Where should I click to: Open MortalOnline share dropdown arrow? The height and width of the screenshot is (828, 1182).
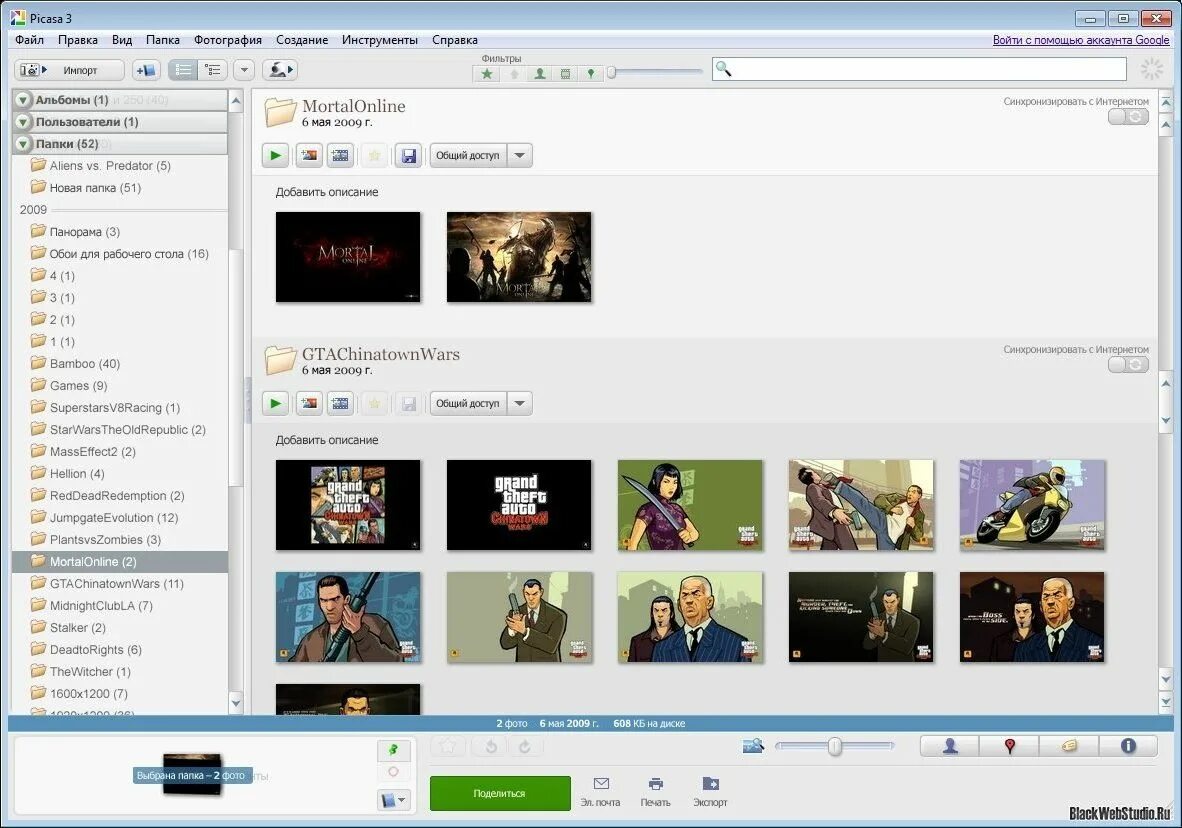click(519, 155)
